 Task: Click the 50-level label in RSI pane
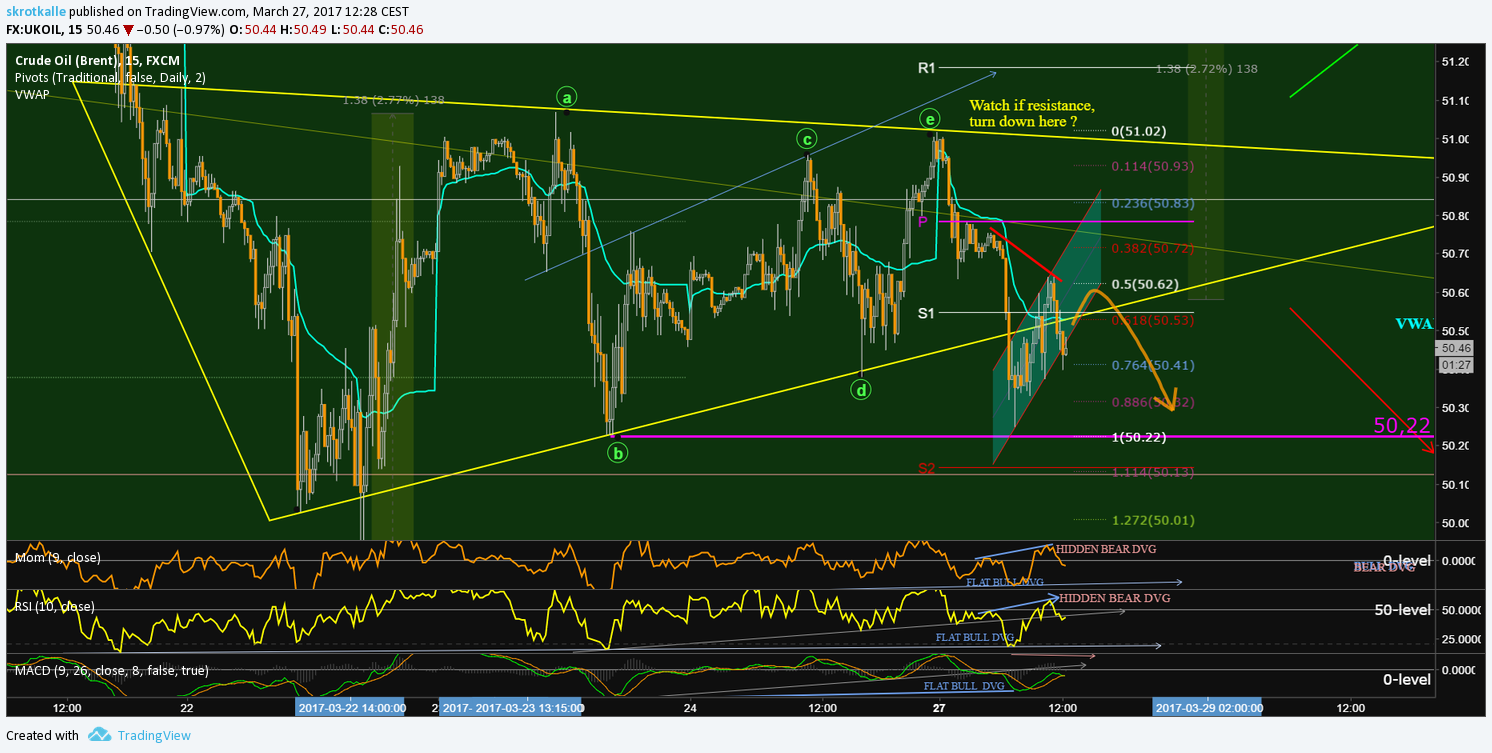click(1402, 610)
